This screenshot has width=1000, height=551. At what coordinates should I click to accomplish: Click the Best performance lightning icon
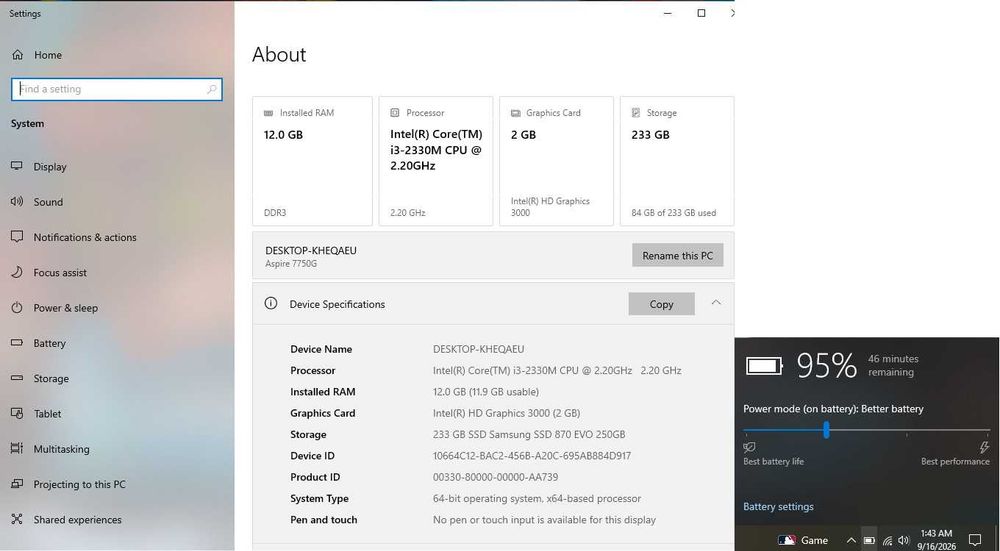(x=983, y=447)
